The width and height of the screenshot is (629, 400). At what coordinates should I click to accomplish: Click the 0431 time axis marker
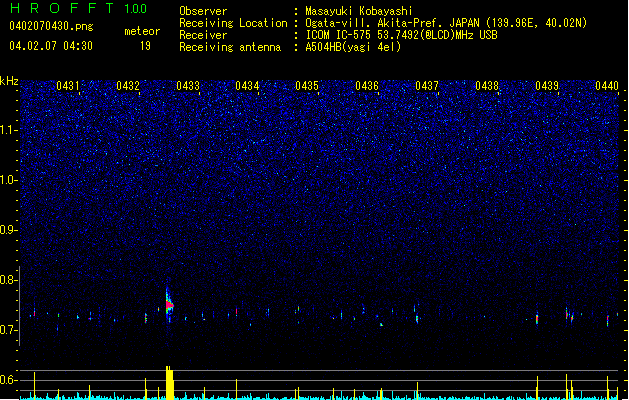[x=67, y=86]
